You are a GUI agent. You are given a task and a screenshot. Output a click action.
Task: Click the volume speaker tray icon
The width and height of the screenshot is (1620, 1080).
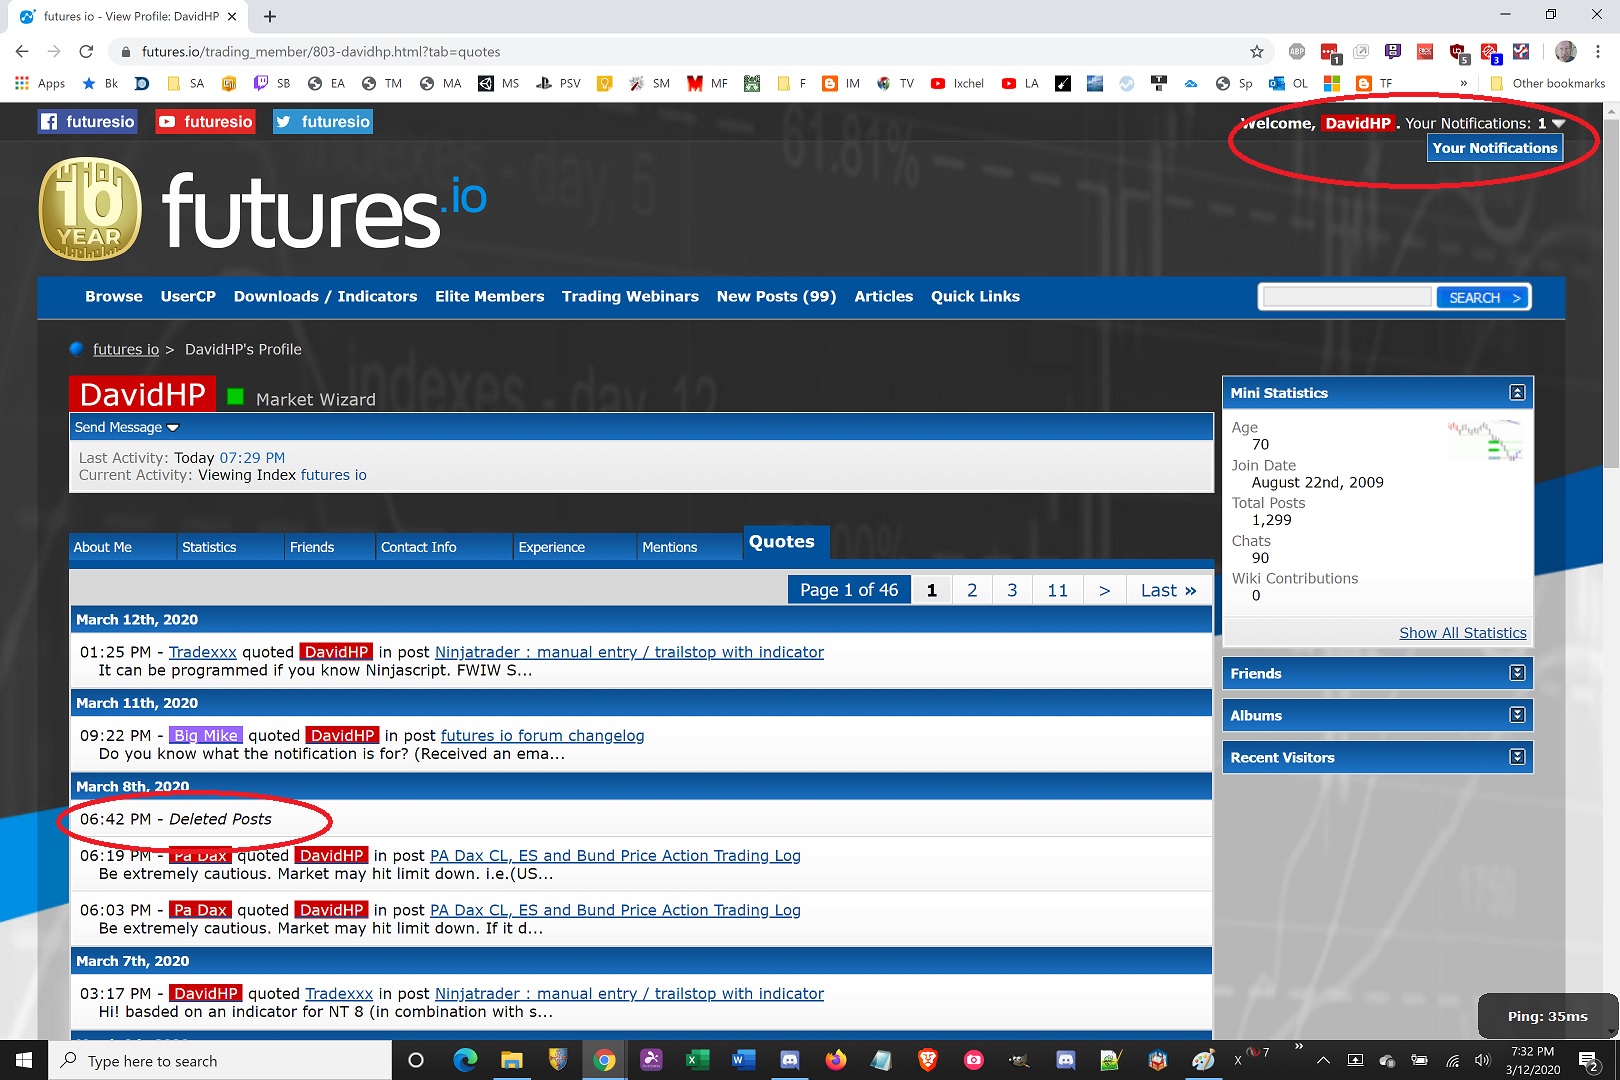tap(1482, 1060)
